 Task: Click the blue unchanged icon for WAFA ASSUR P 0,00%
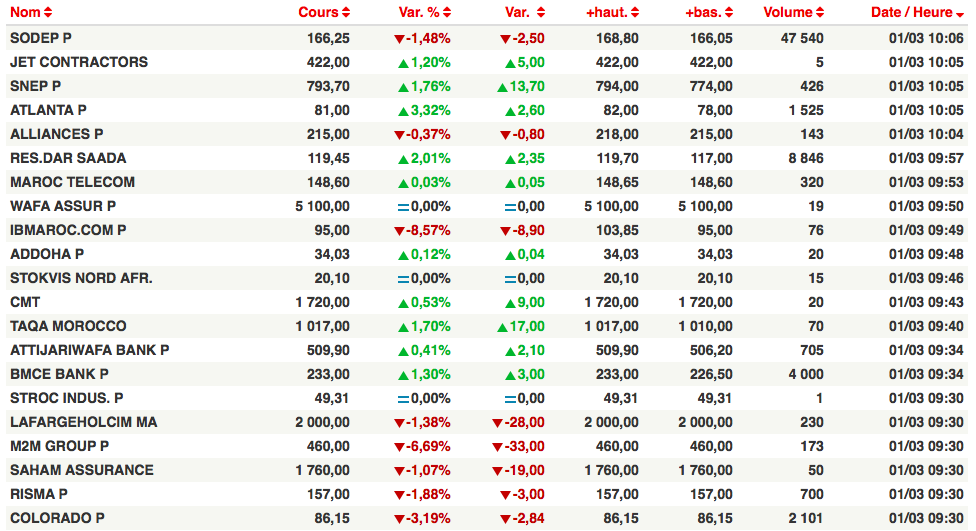(403, 206)
